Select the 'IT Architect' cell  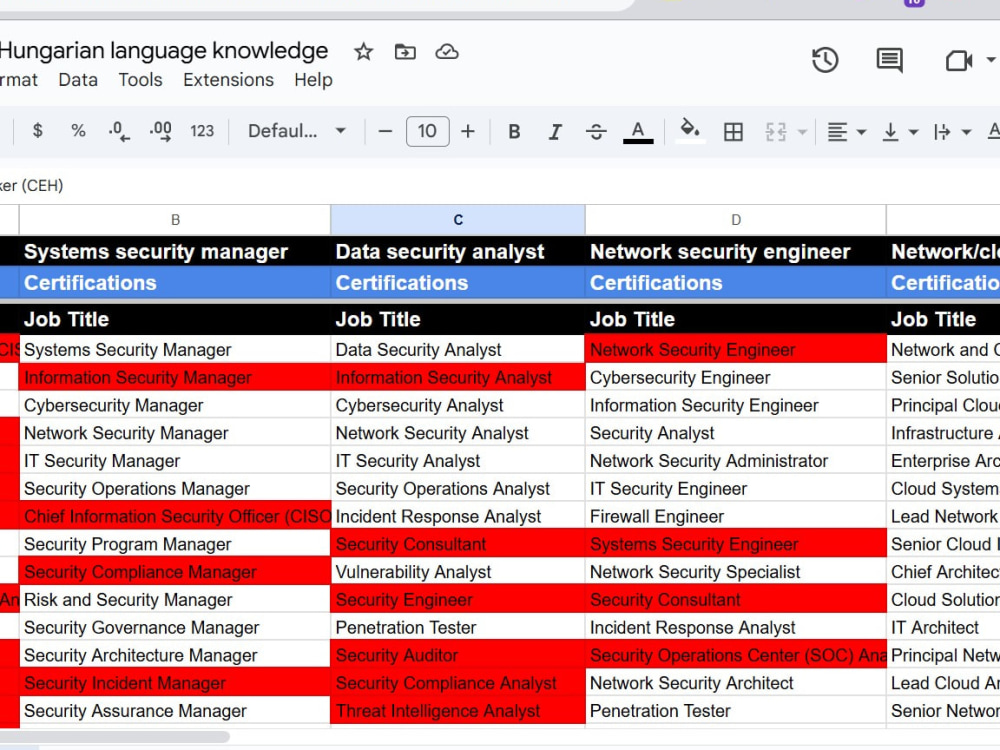[x=944, y=627]
